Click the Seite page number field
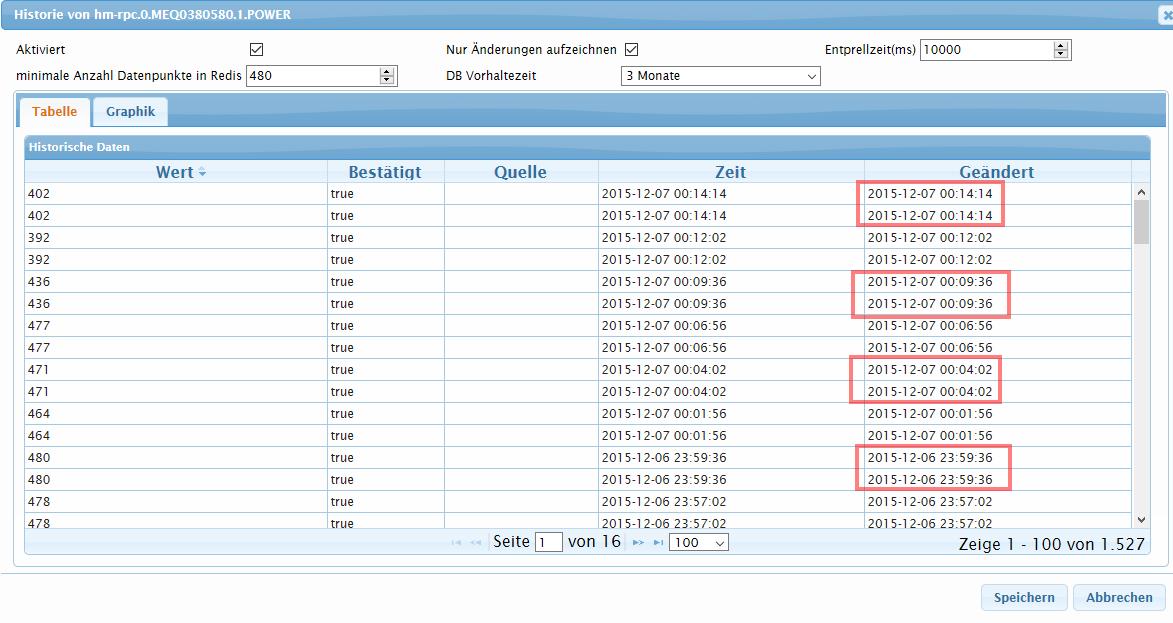The height and width of the screenshot is (623, 1173). 548,543
